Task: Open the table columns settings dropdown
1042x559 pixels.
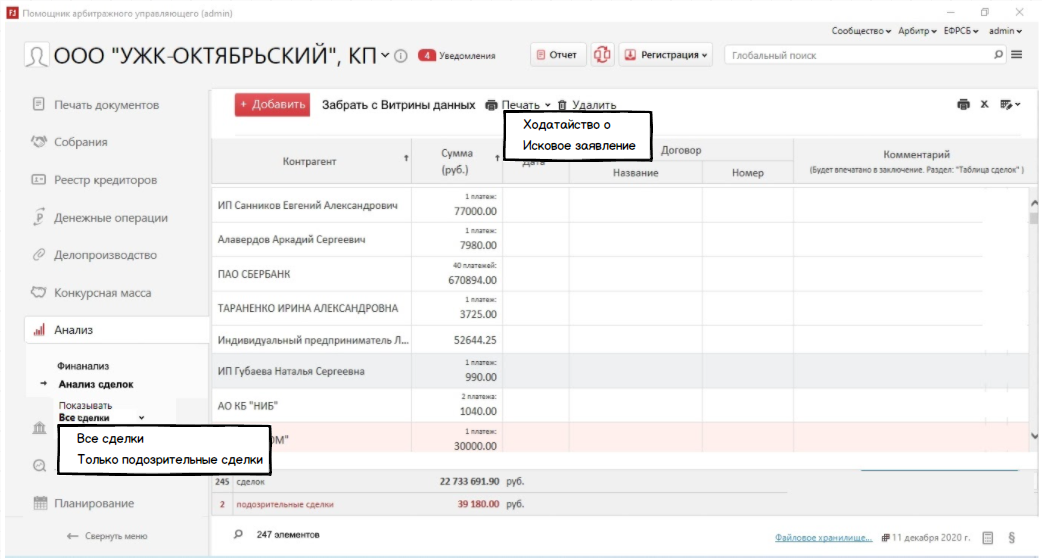Action: tap(1010, 104)
